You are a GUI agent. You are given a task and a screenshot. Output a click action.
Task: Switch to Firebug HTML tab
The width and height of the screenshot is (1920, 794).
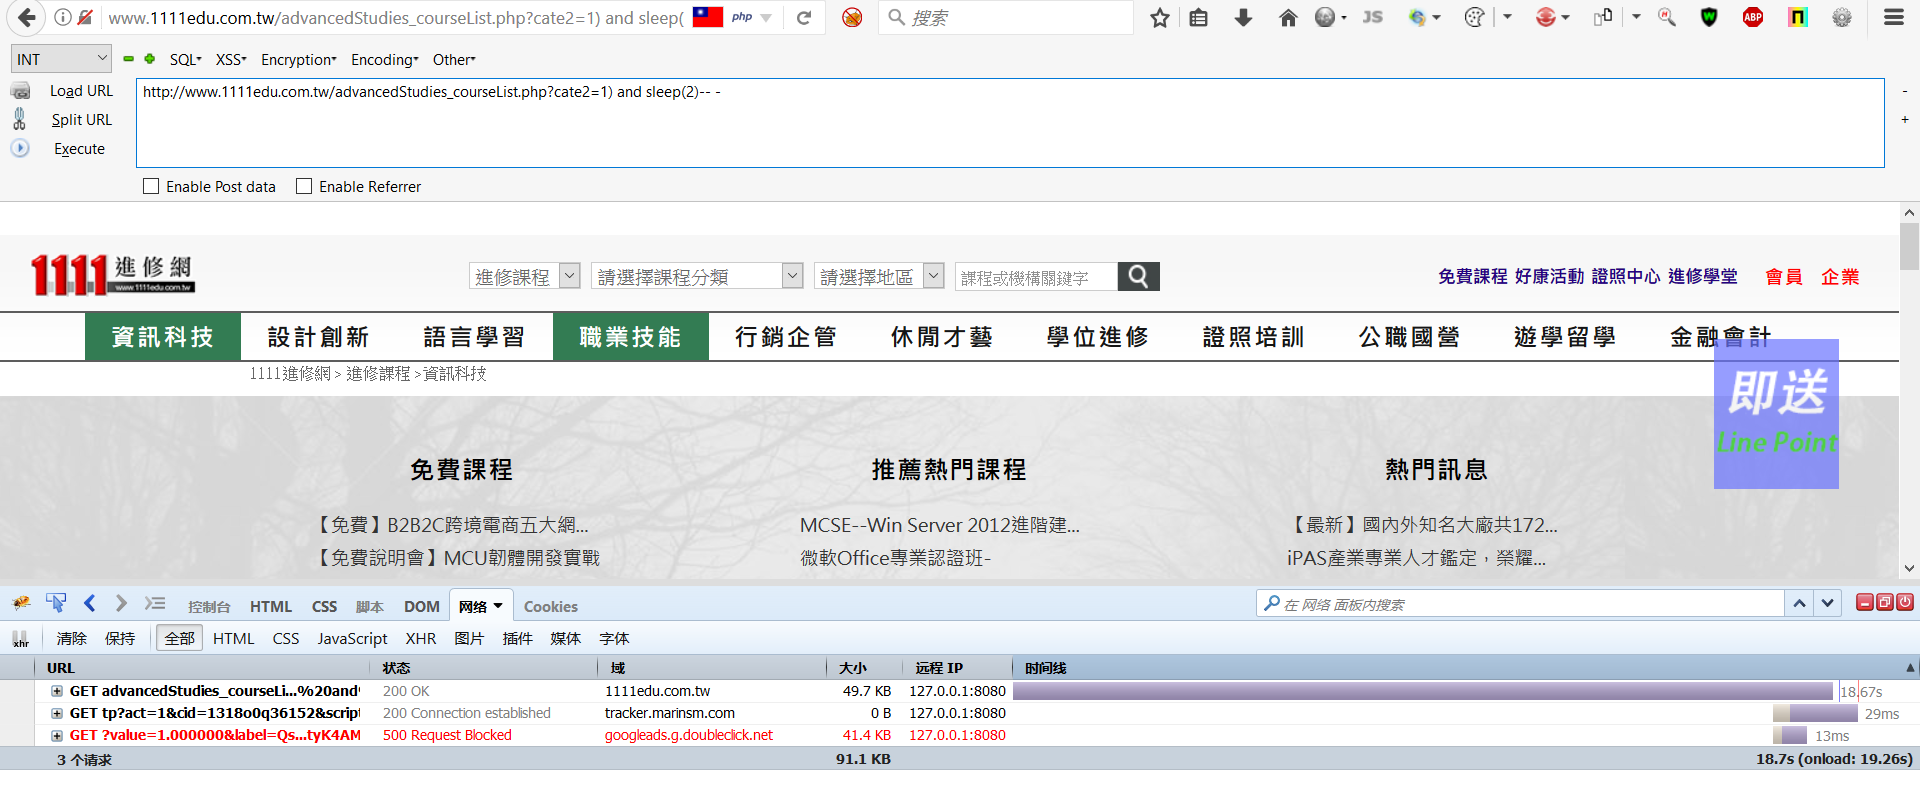click(x=271, y=607)
